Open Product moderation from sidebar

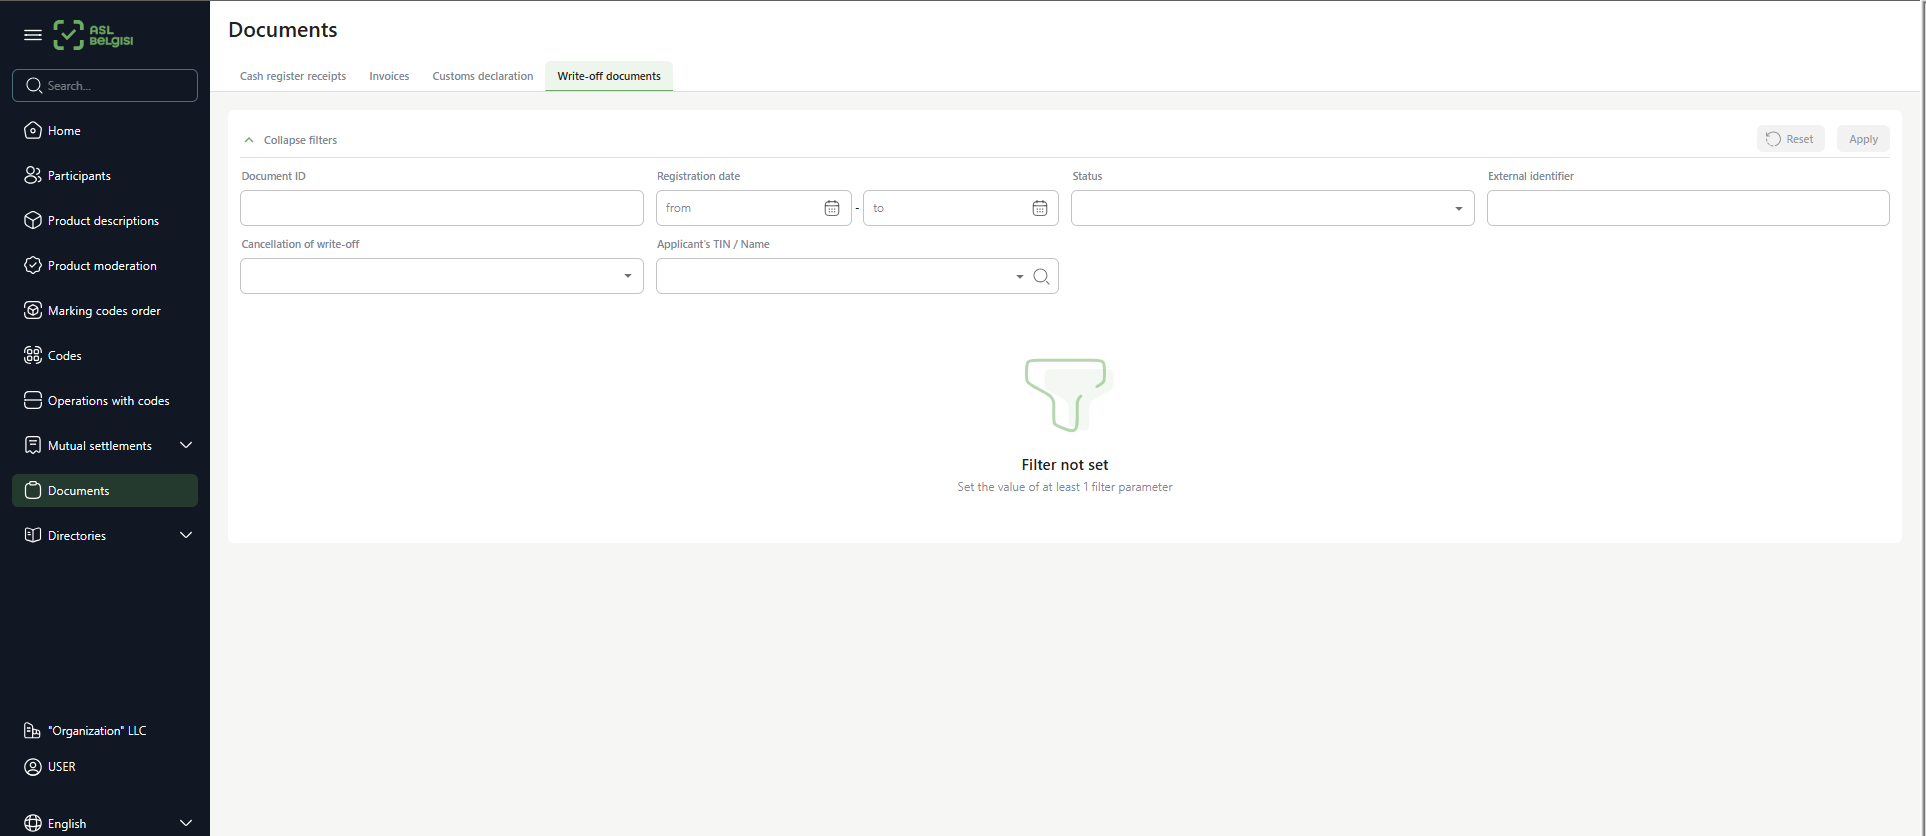point(102,266)
